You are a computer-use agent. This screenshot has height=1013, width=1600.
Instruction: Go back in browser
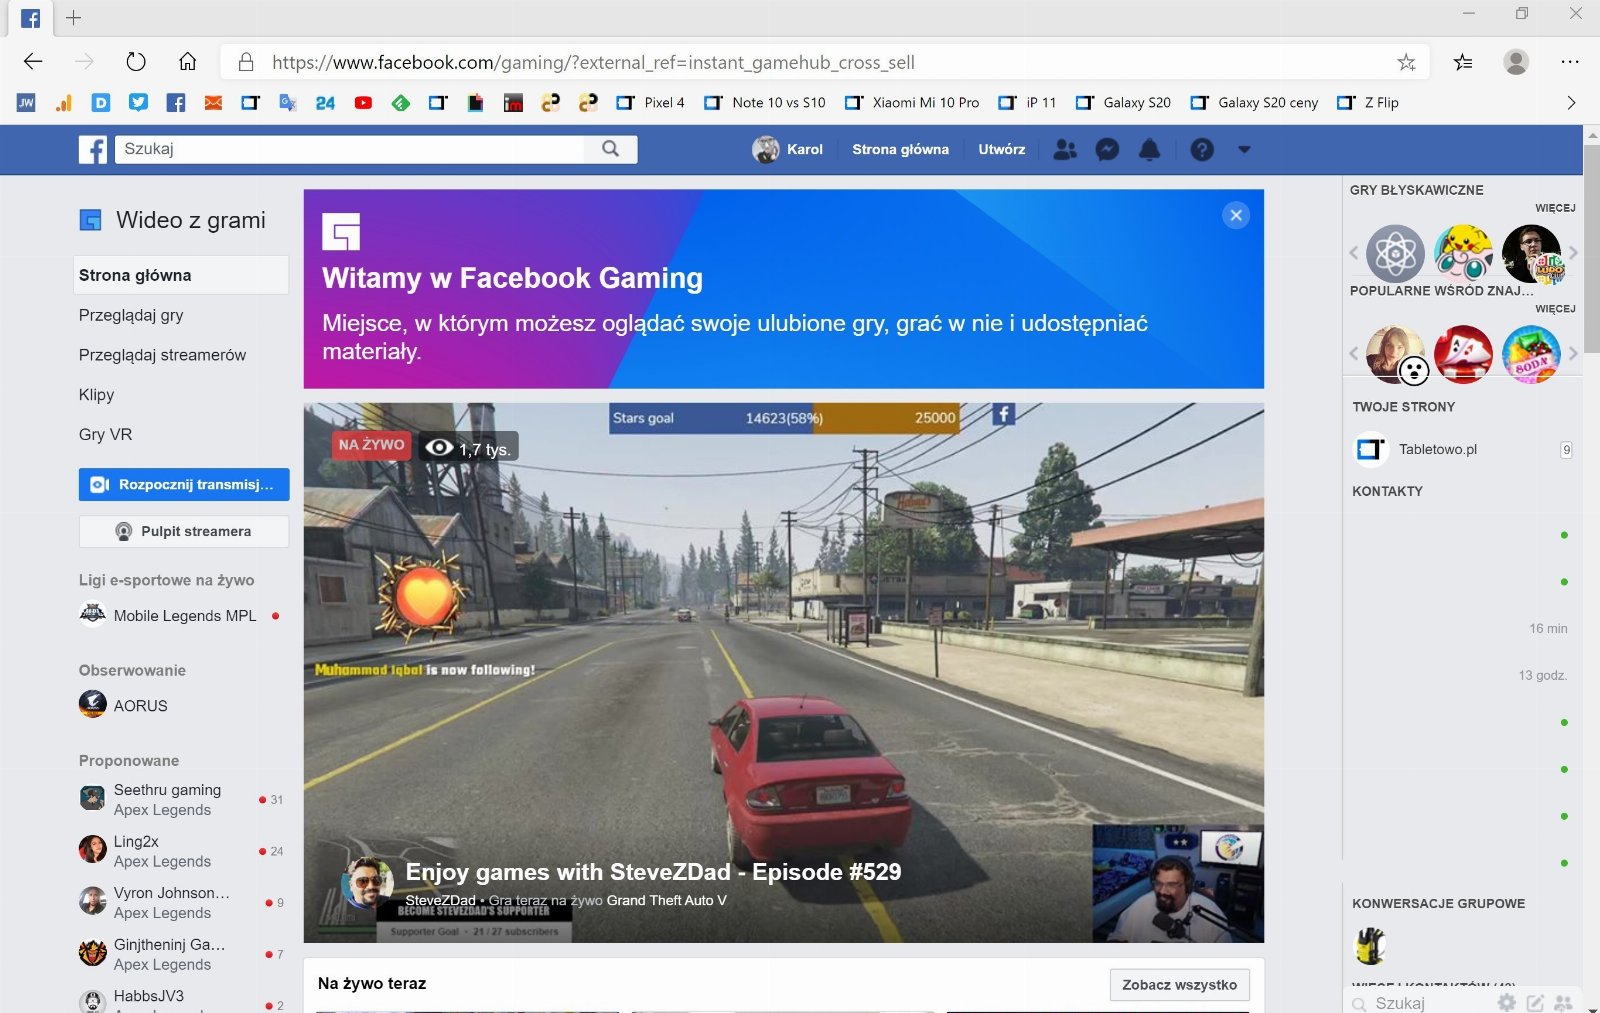pos(33,62)
